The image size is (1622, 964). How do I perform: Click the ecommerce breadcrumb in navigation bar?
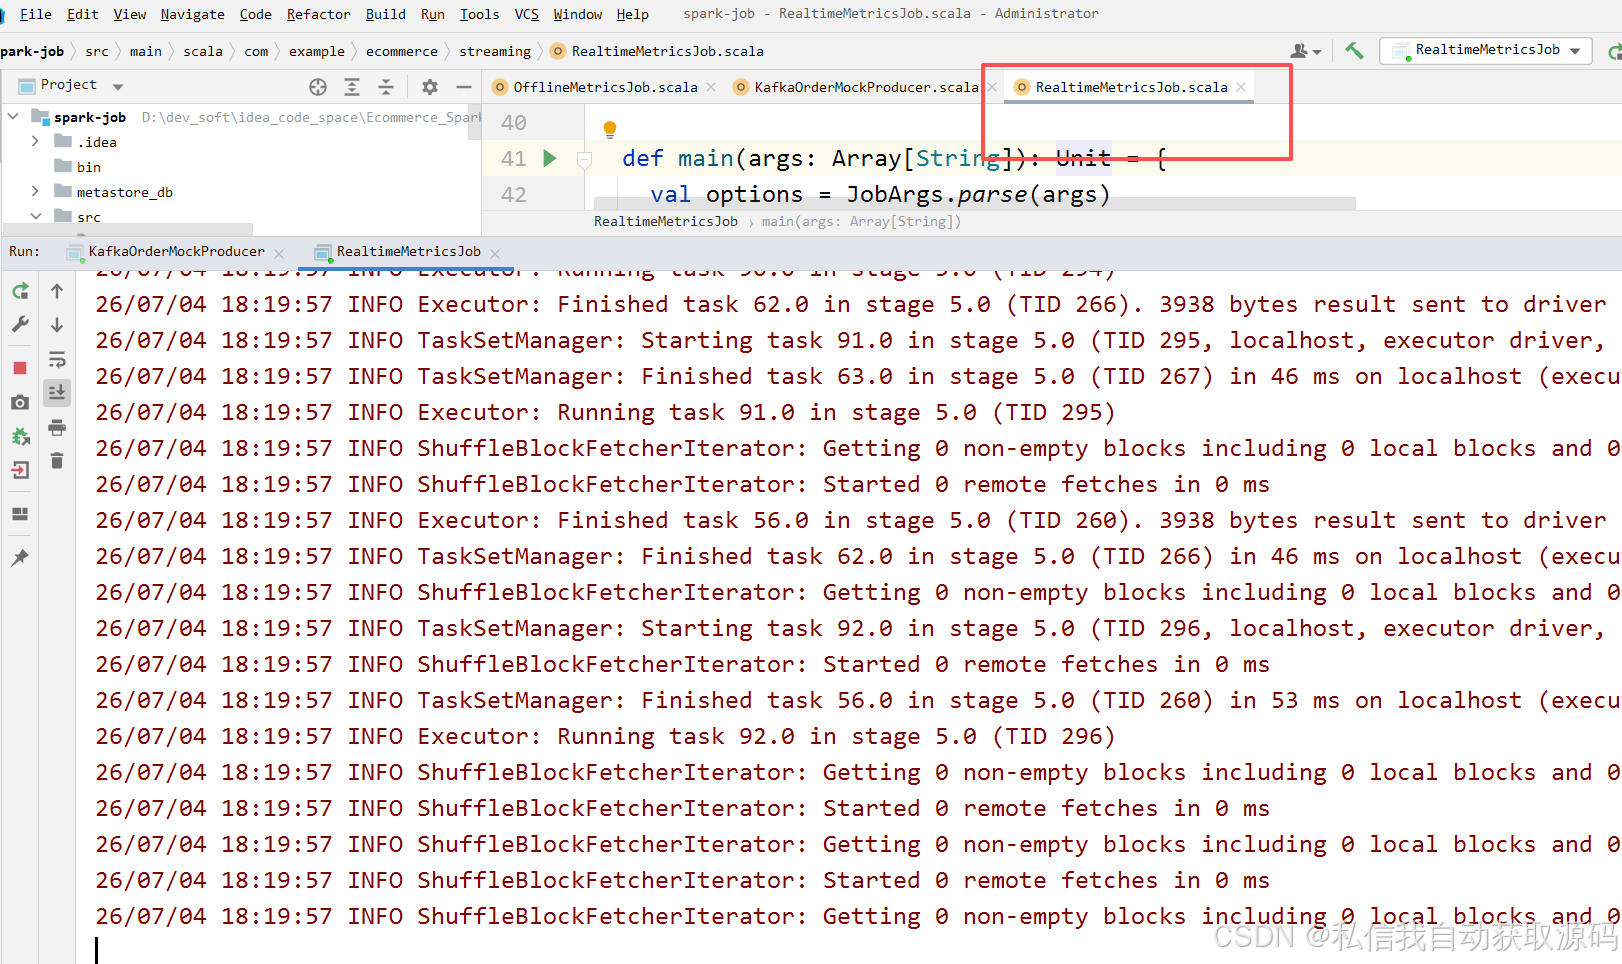[x=402, y=51]
